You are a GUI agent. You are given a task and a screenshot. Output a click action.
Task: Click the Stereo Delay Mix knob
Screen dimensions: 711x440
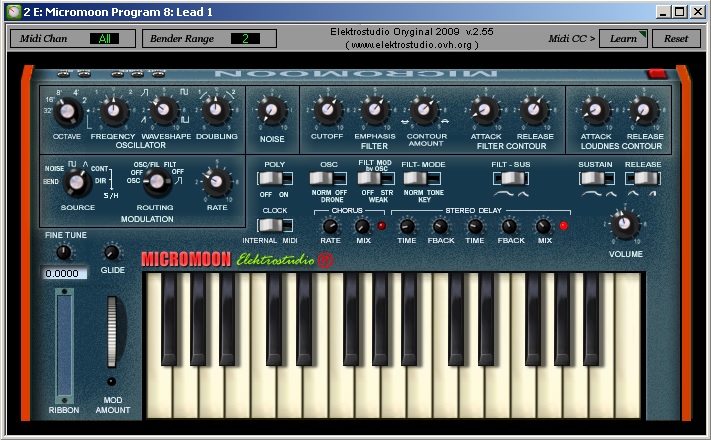[x=543, y=226]
